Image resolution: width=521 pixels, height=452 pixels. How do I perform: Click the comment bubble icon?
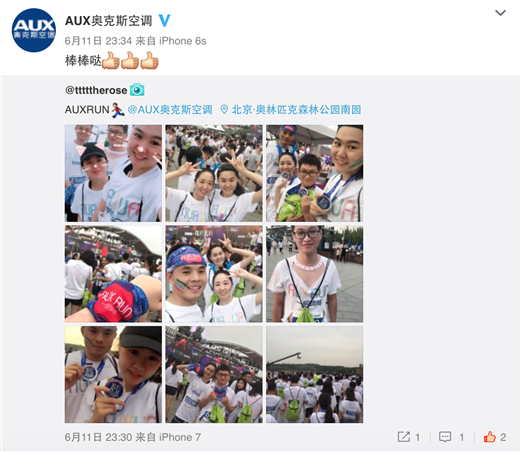pyautogui.click(x=445, y=437)
